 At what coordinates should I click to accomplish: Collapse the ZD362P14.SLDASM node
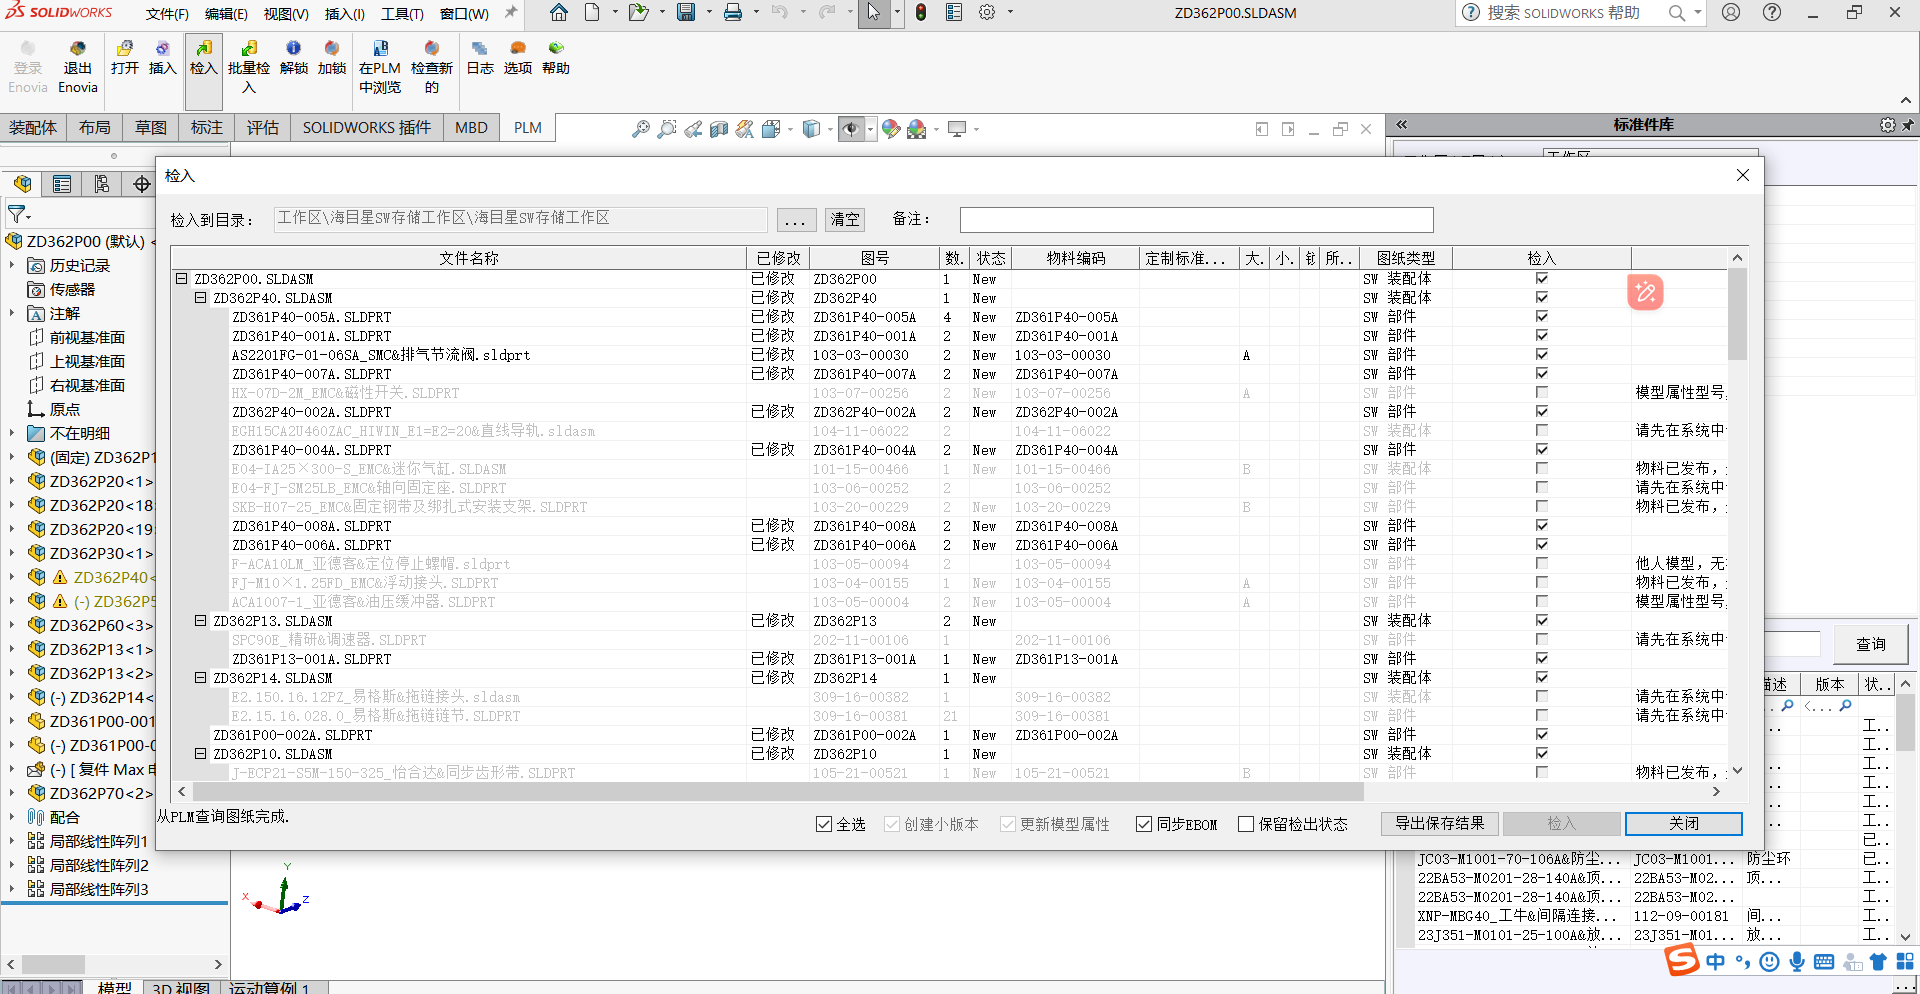(199, 678)
